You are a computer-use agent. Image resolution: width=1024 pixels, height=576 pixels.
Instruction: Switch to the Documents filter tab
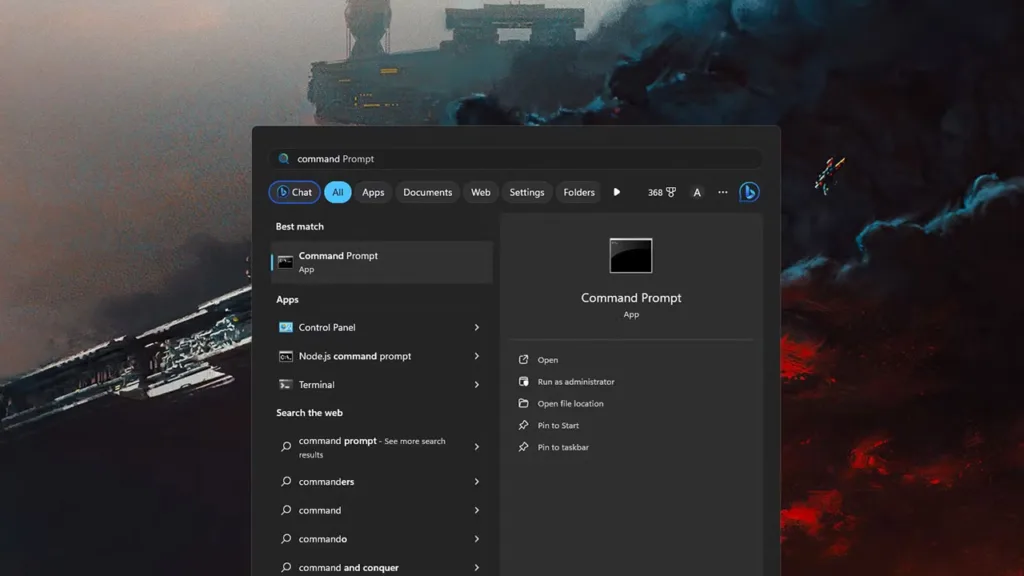pos(427,192)
